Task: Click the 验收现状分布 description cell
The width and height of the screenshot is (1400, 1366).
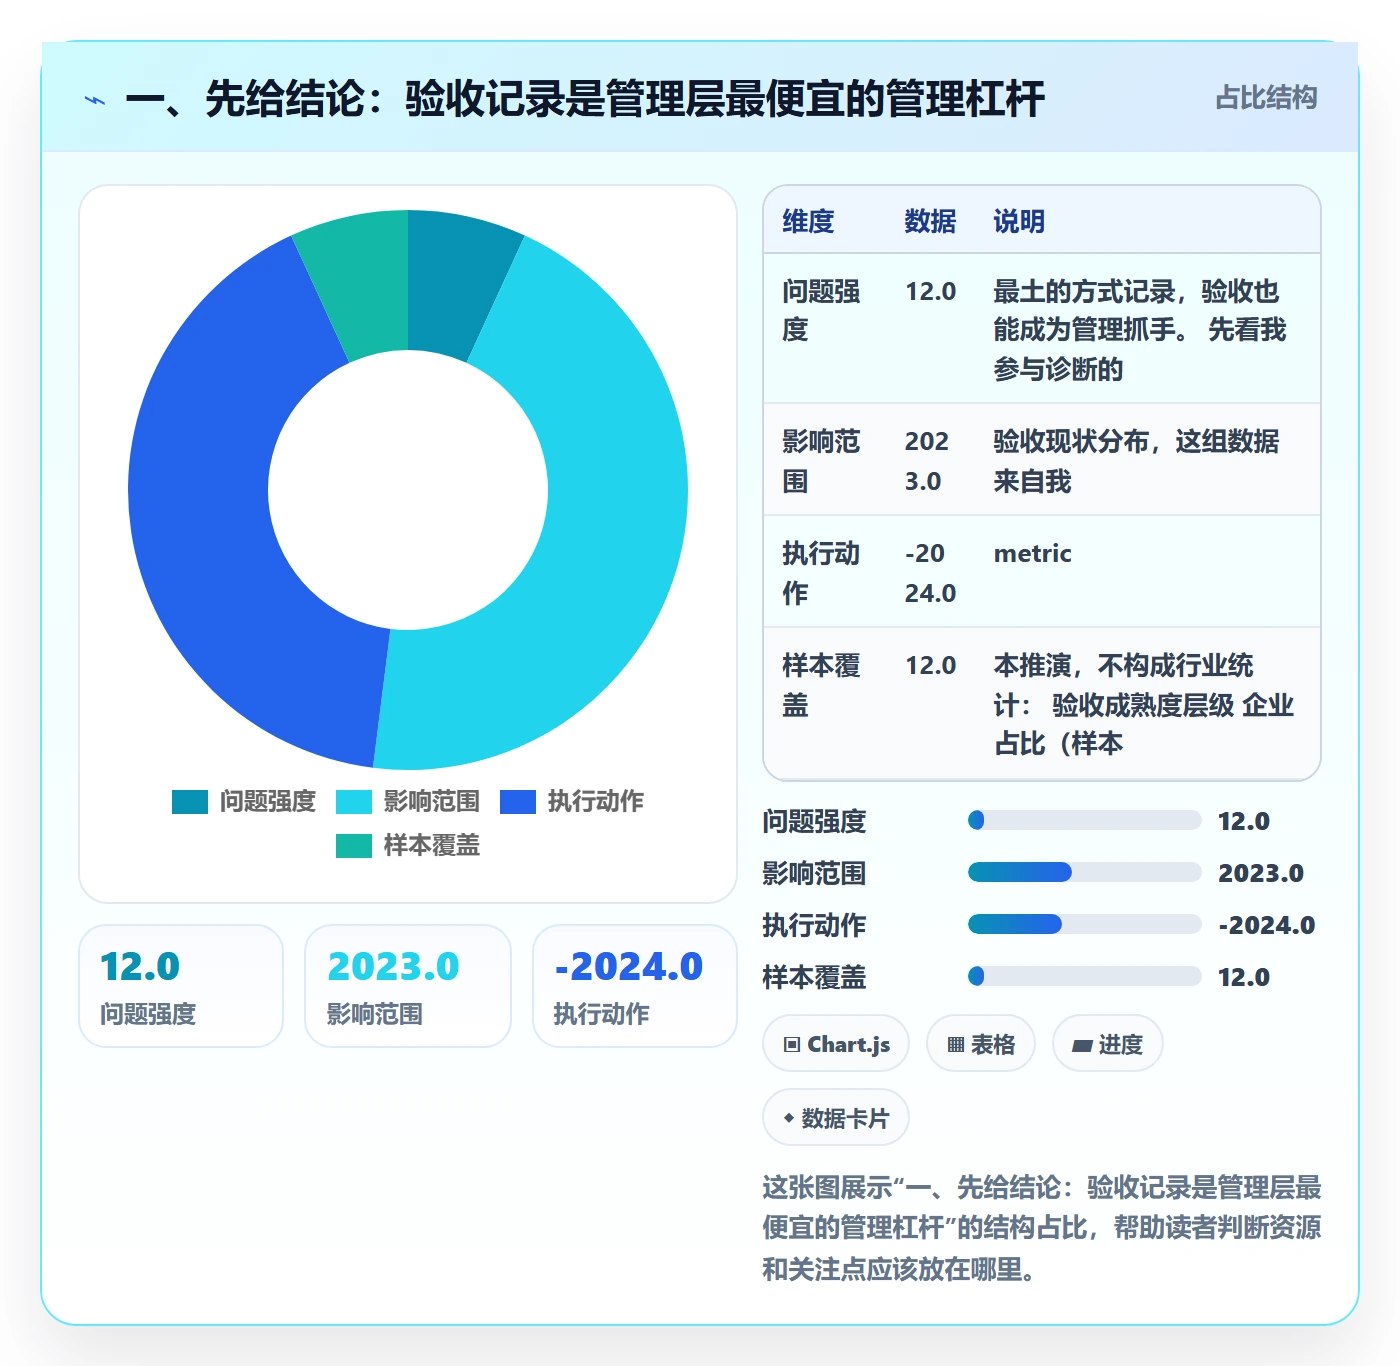Action: click(1147, 460)
